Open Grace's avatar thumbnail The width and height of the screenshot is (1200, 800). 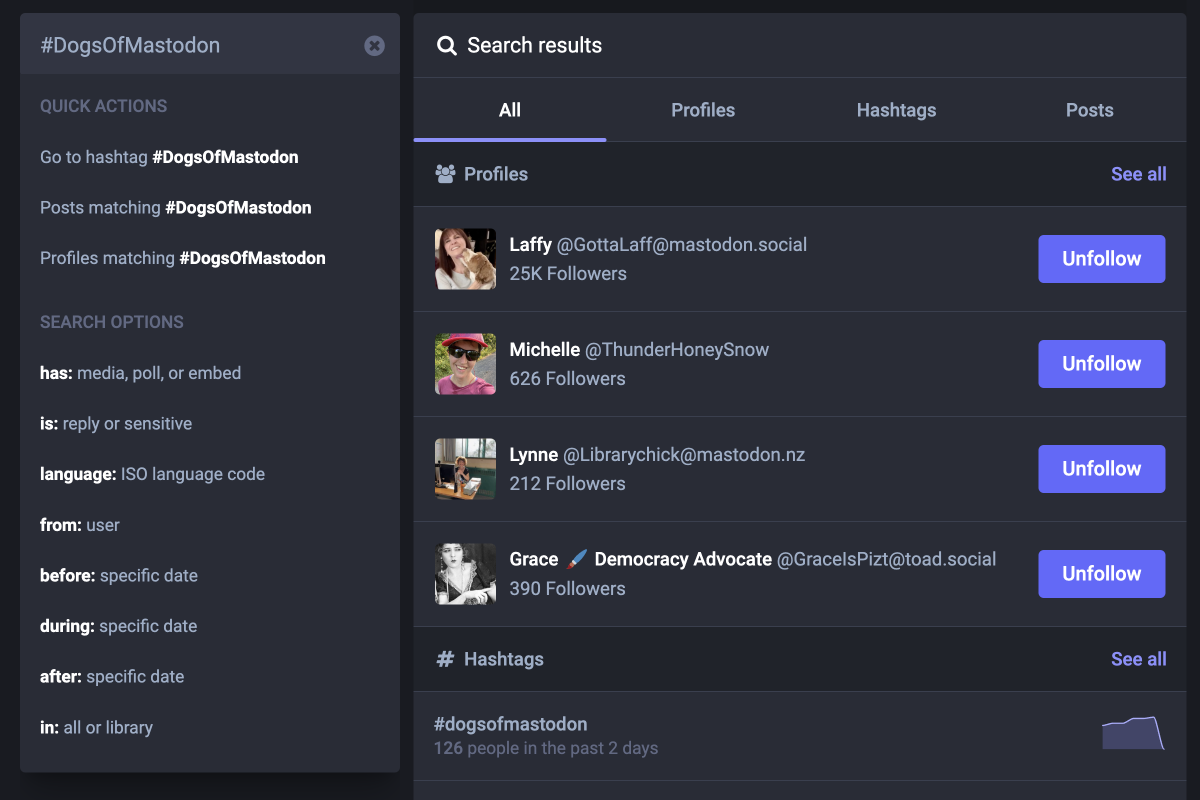pyautogui.click(x=466, y=574)
